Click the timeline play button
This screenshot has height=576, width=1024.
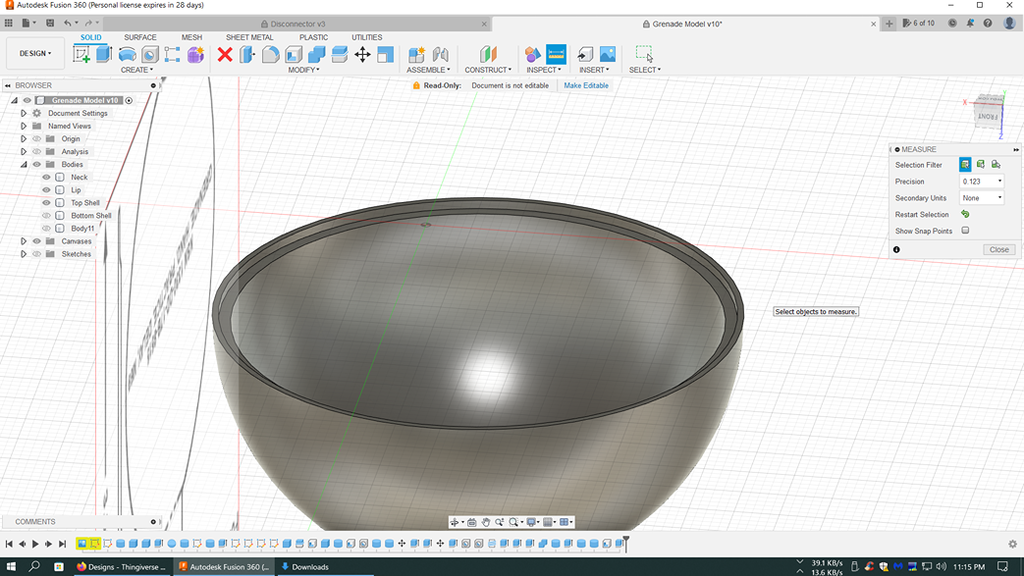click(x=35, y=544)
